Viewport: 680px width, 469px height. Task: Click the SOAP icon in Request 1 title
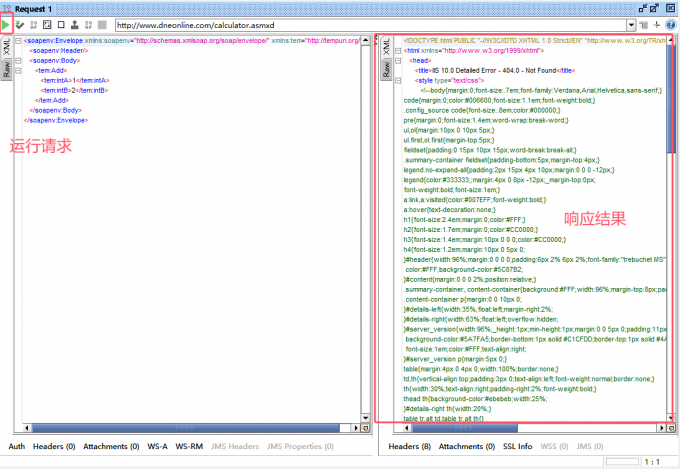point(7,9)
